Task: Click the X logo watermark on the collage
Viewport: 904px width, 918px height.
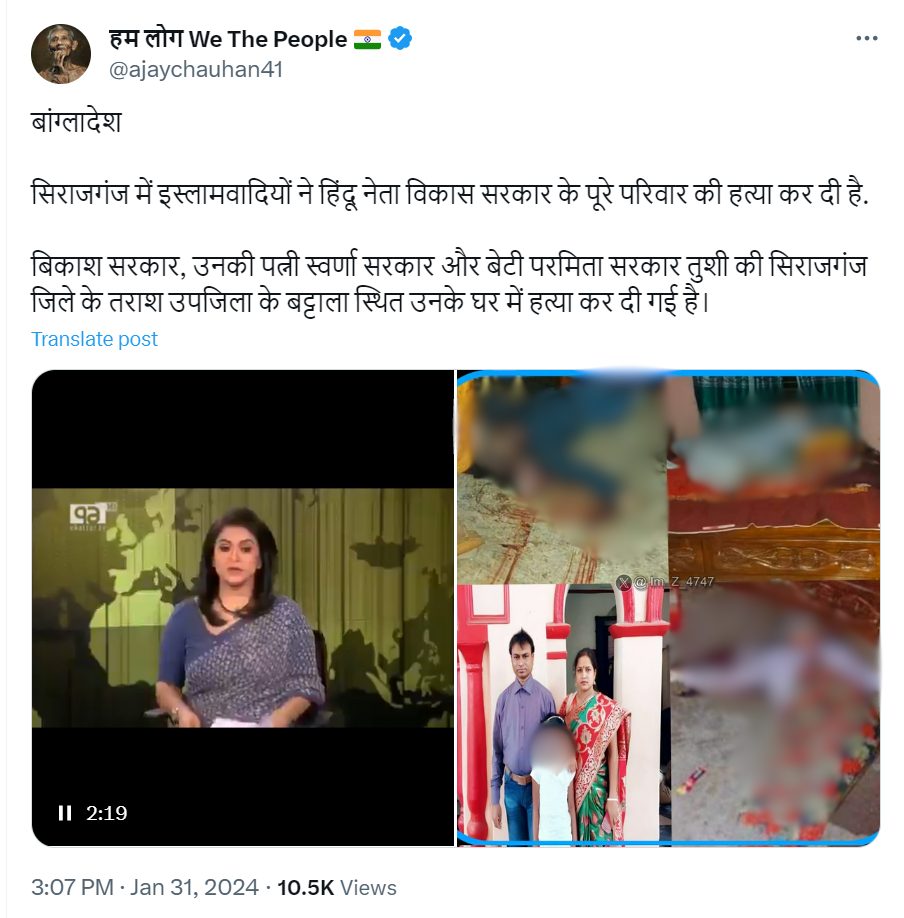Action: click(x=624, y=582)
